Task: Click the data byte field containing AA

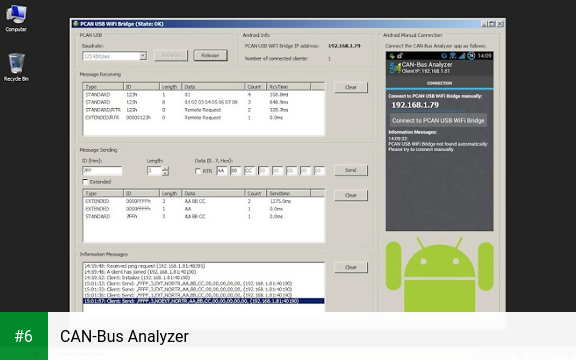Action: (x=222, y=171)
